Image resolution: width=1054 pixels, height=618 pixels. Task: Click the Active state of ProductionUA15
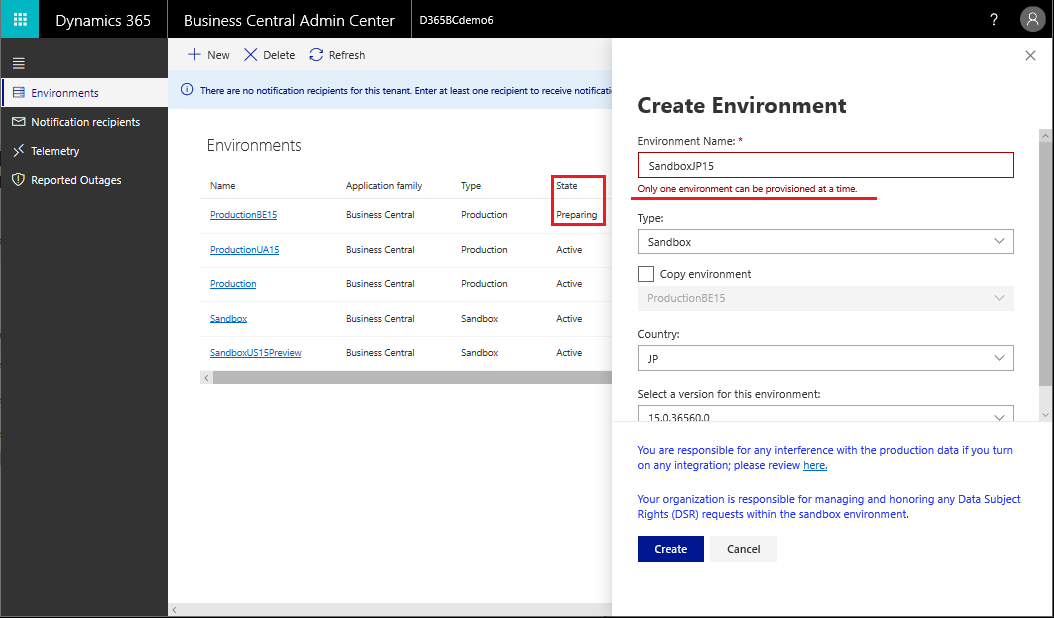pyautogui.click(x=569, y=249)
